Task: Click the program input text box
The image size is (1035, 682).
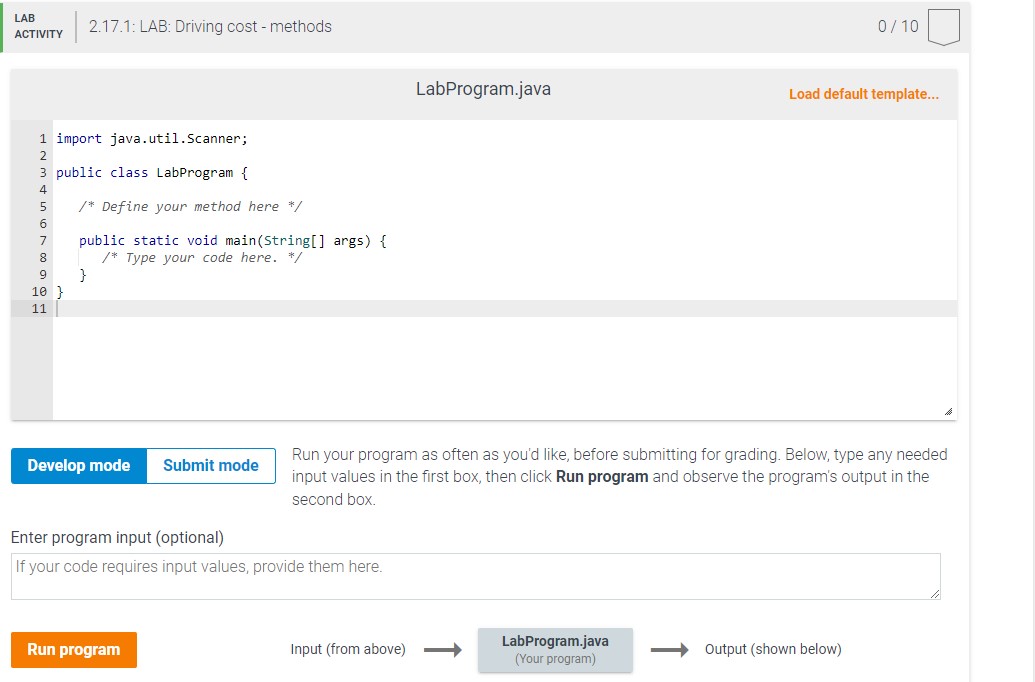Action: [475, 576]
